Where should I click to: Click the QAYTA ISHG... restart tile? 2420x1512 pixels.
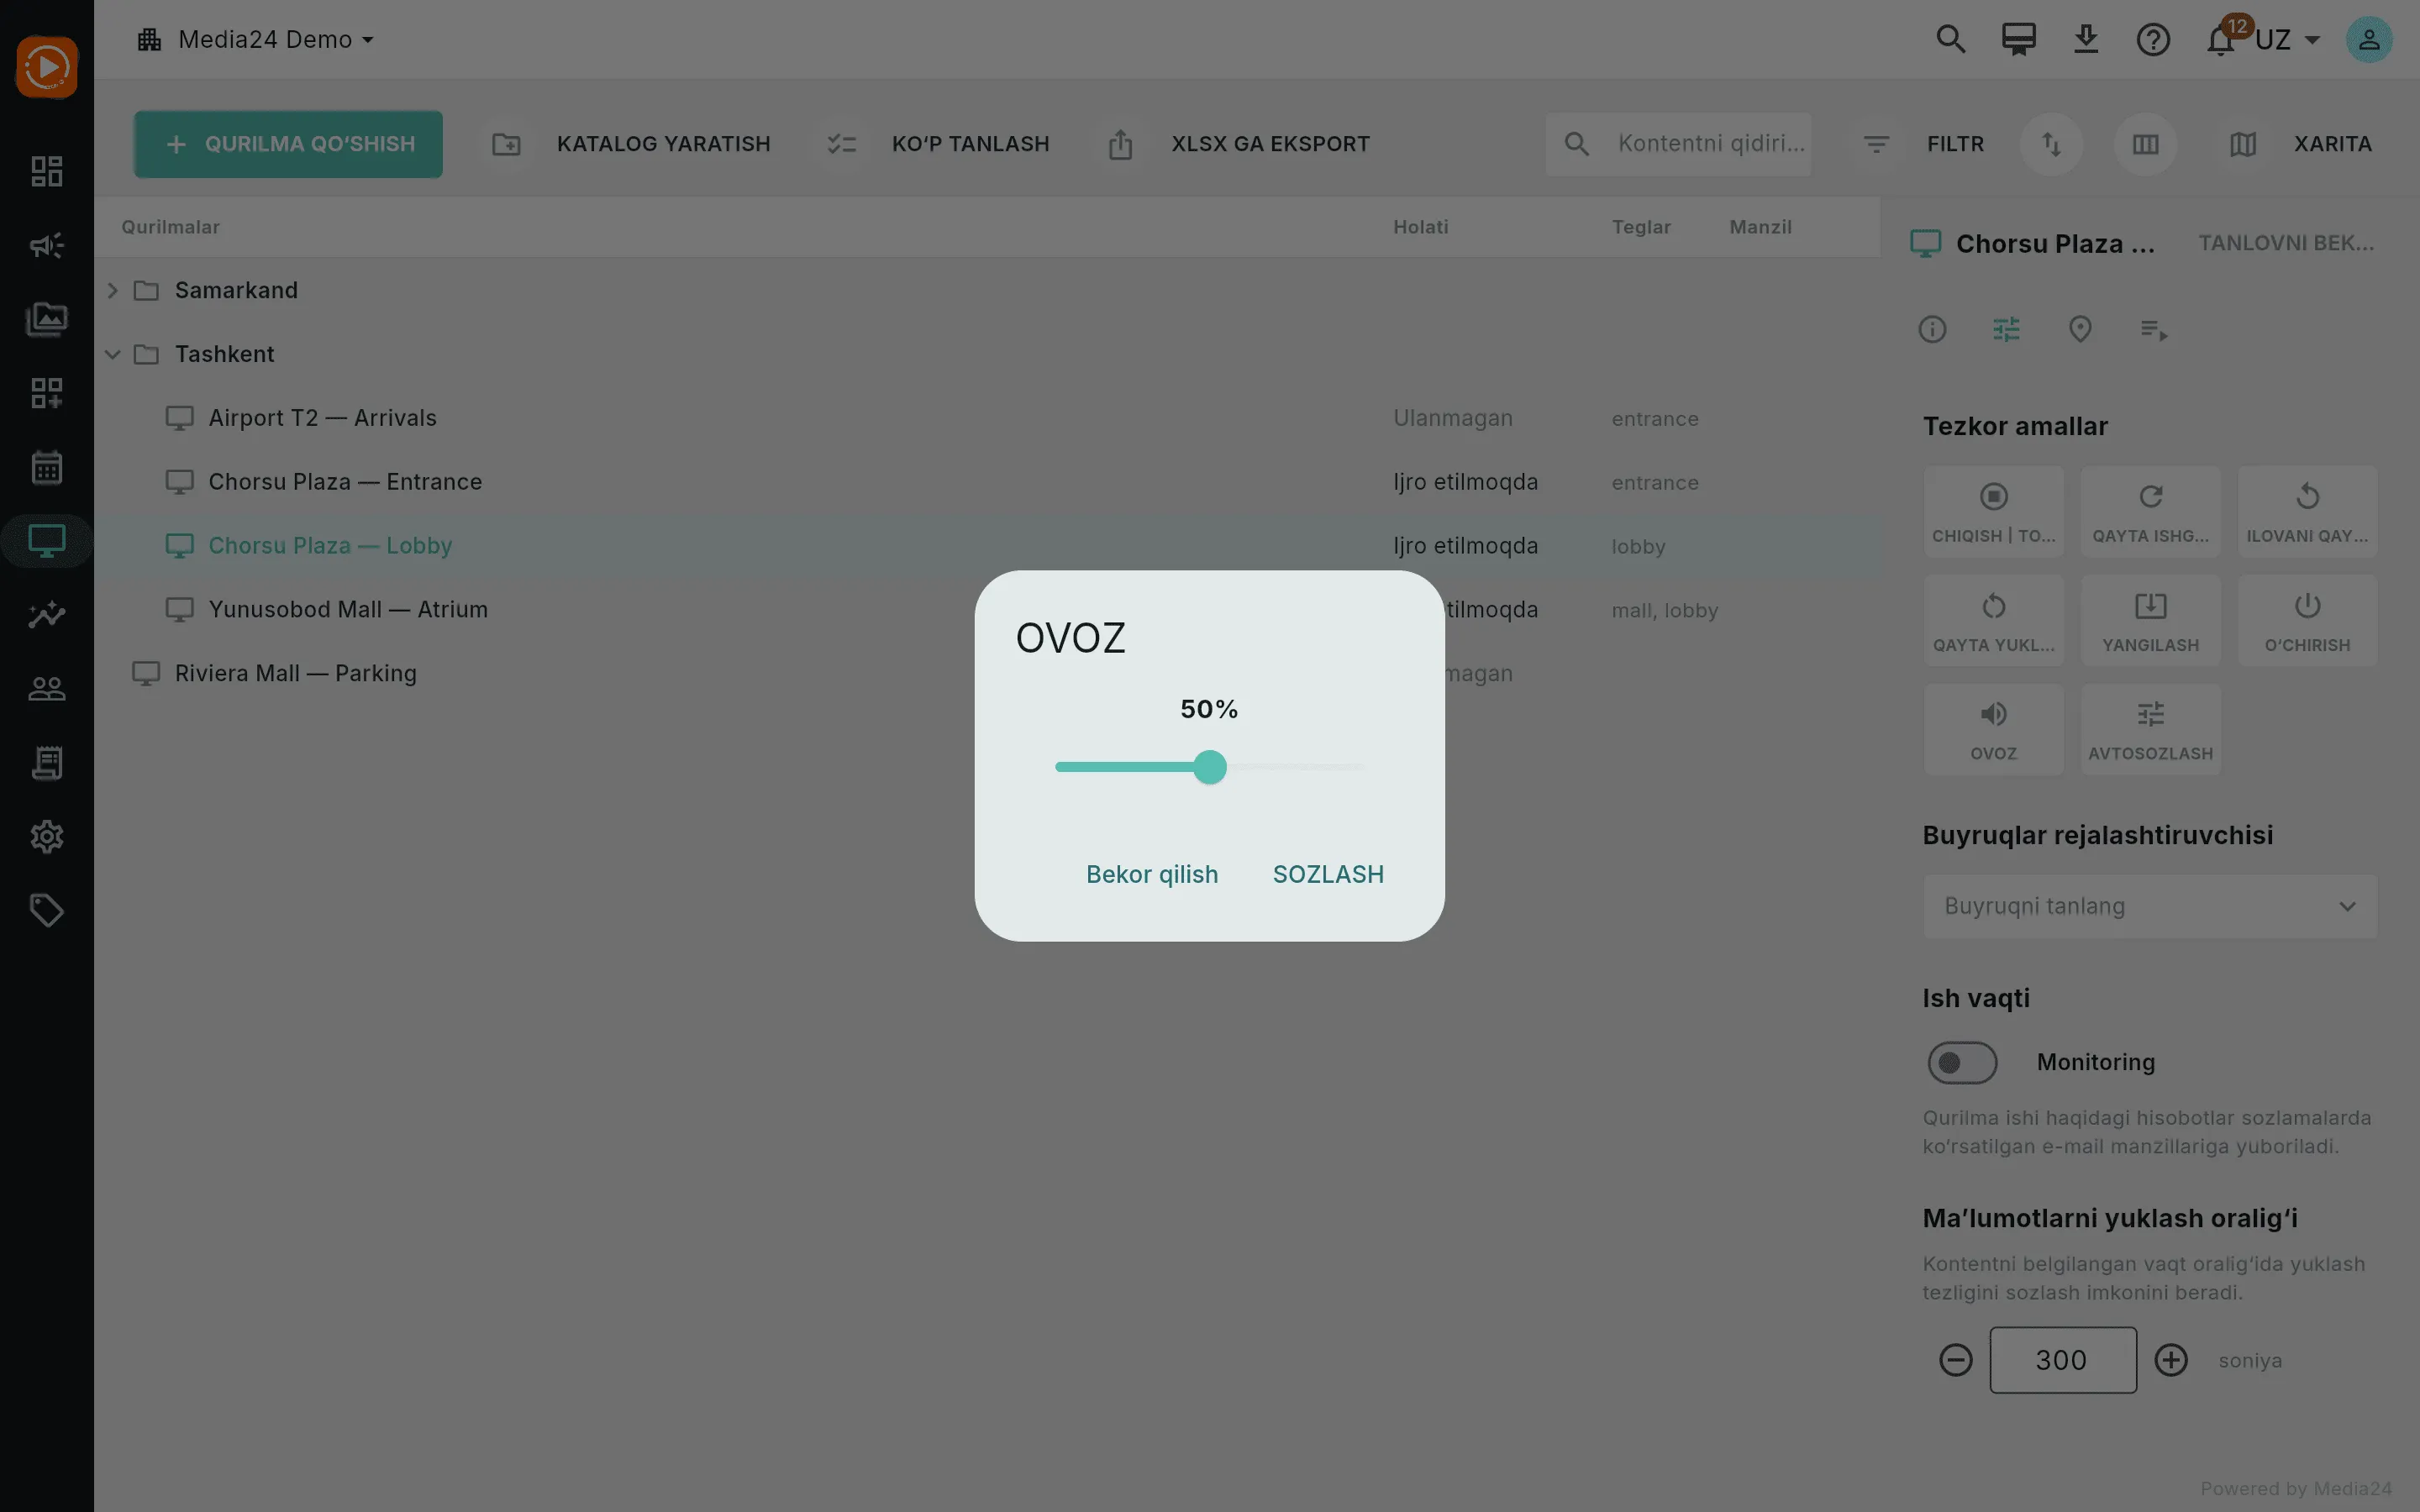point(2150,511)
